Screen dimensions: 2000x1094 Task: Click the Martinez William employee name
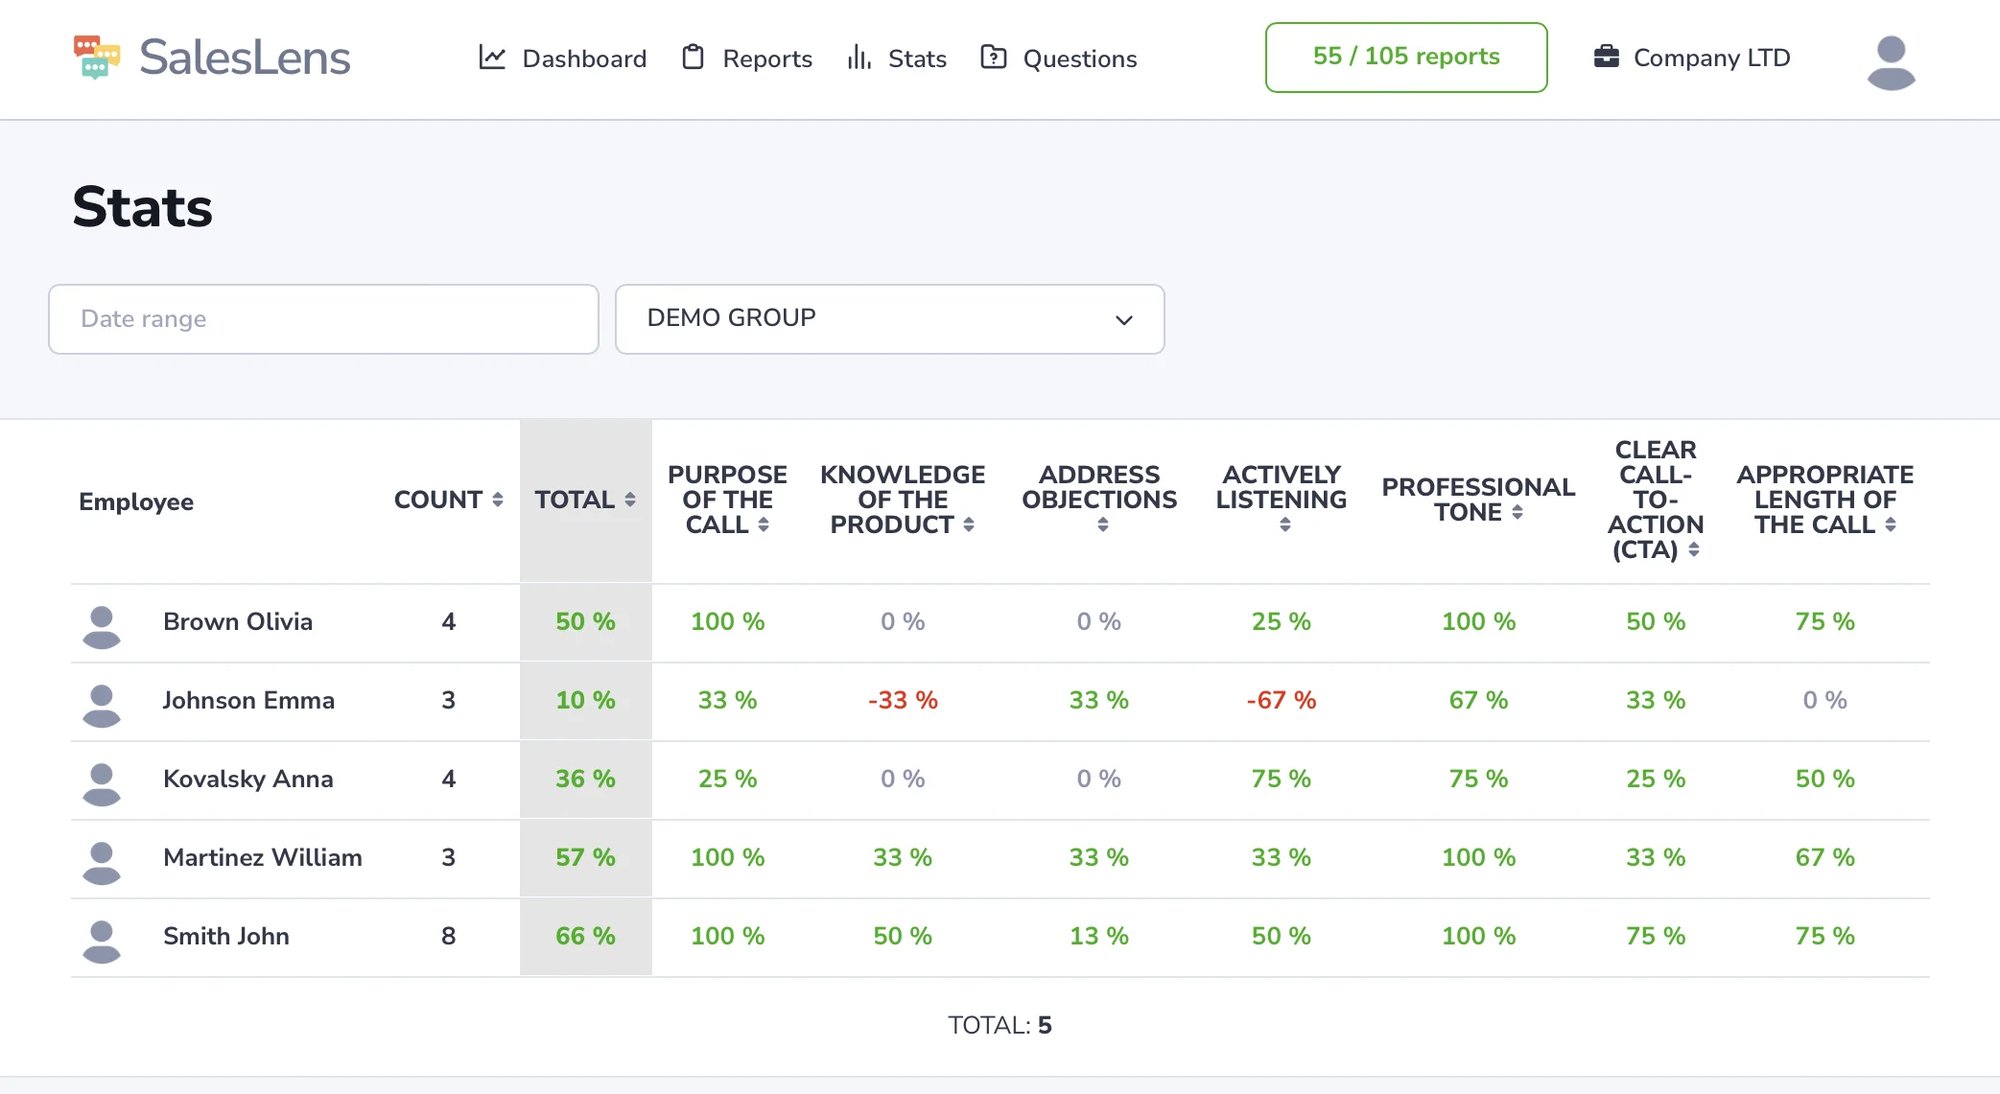click(x=262, y=858)
